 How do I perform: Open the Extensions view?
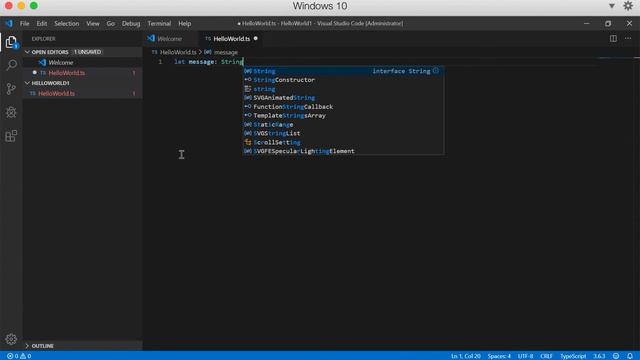pyautogui.click(x=11, y=136)
